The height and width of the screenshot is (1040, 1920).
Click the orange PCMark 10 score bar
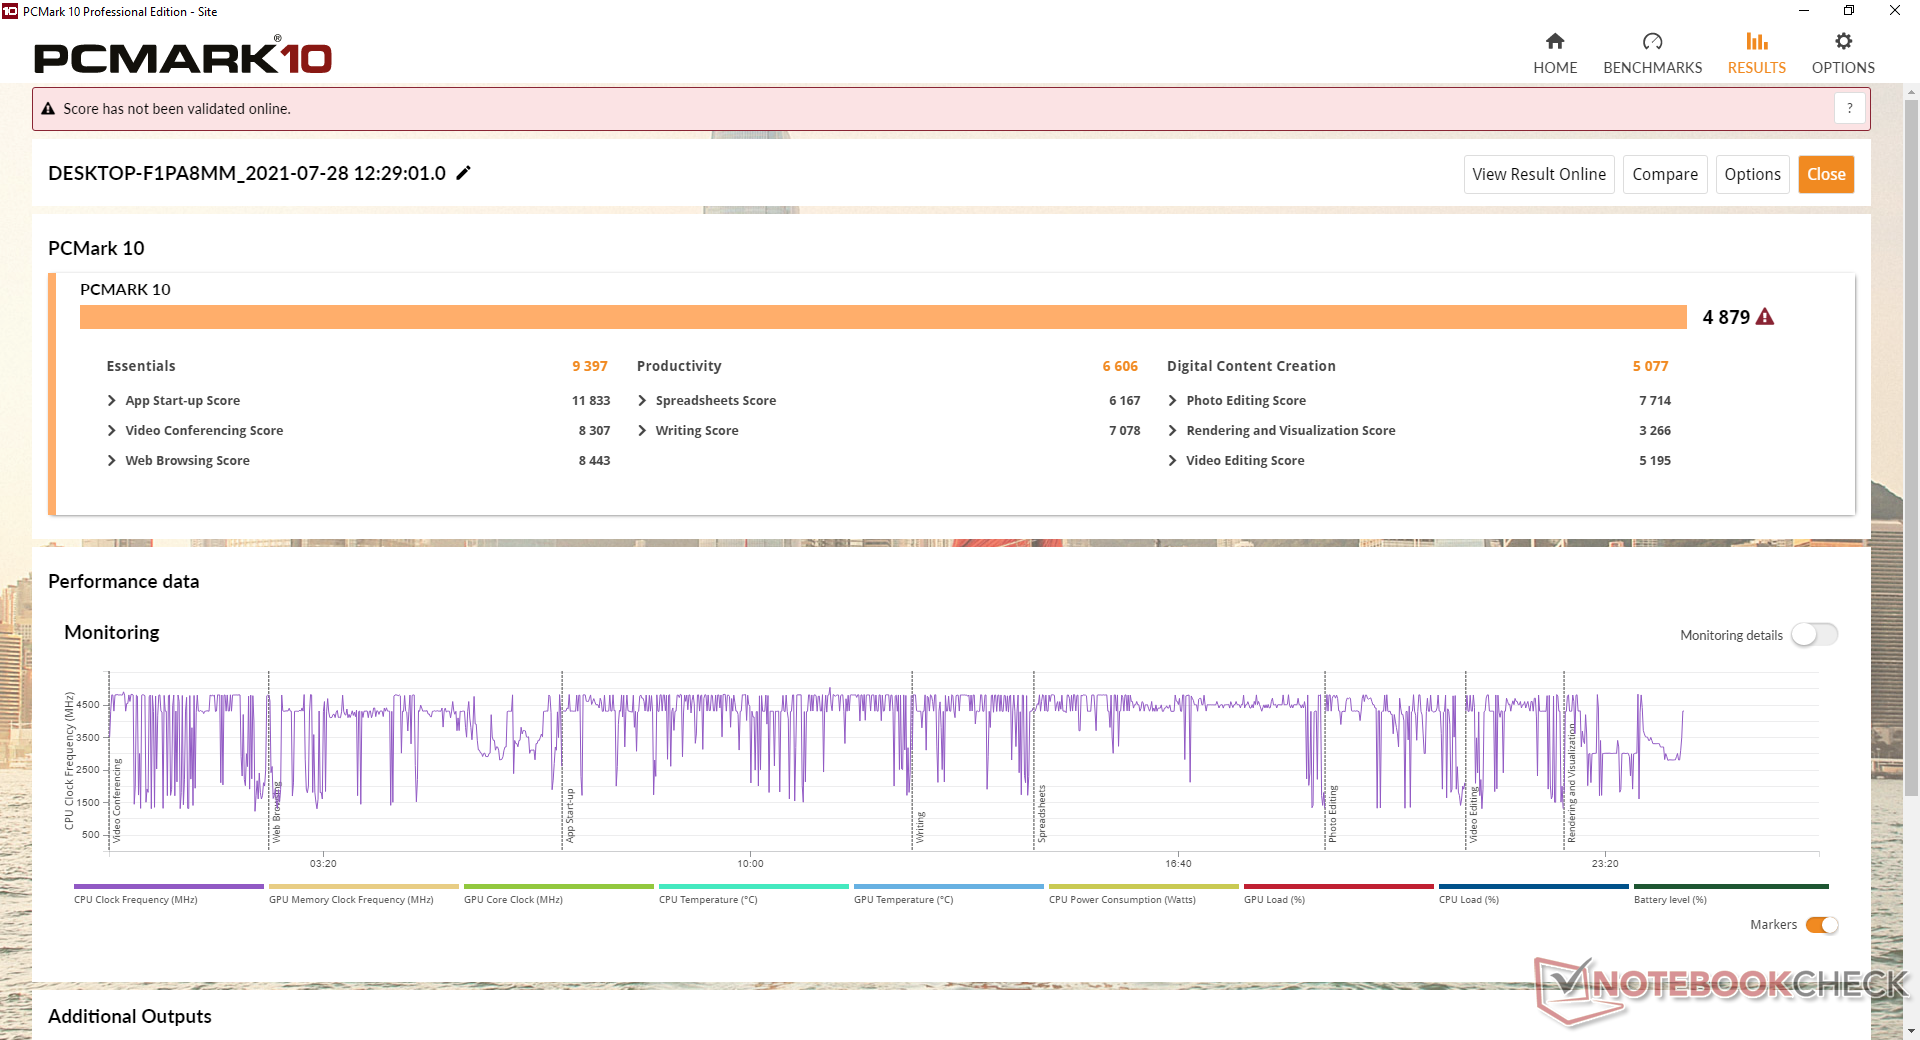(x=883, y=317)
